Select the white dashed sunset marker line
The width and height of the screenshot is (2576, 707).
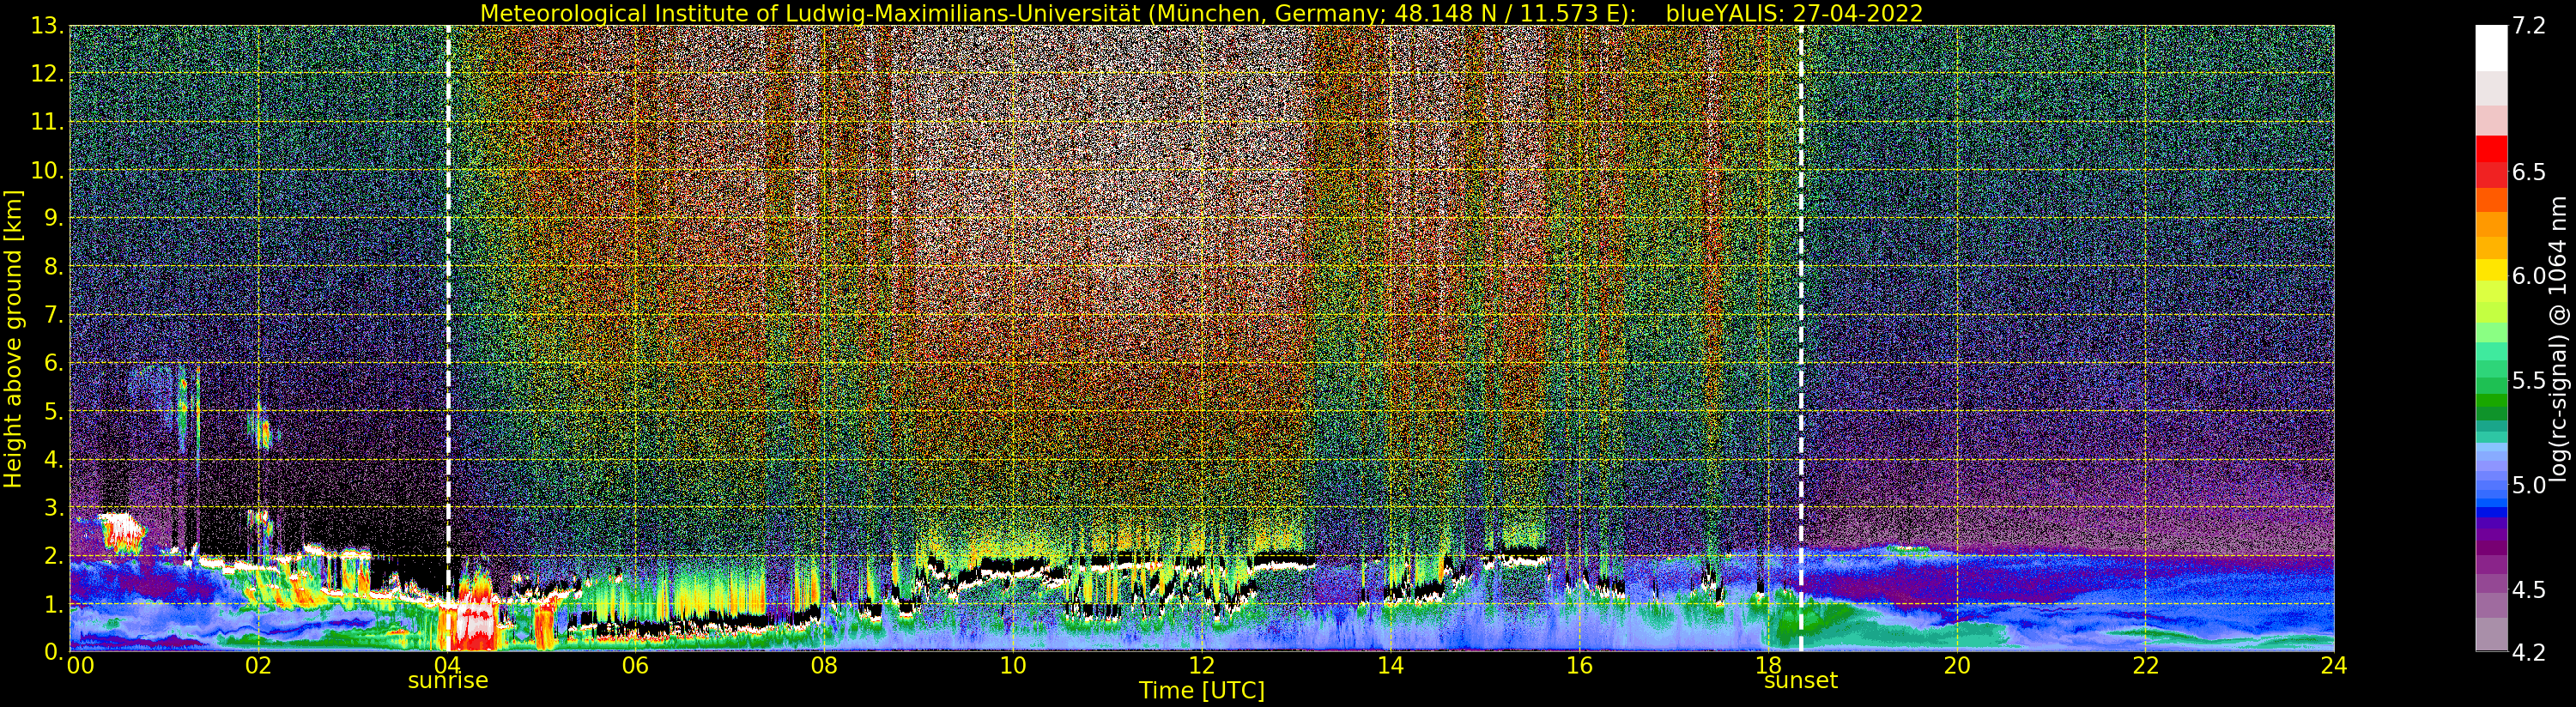point(1802,338)
